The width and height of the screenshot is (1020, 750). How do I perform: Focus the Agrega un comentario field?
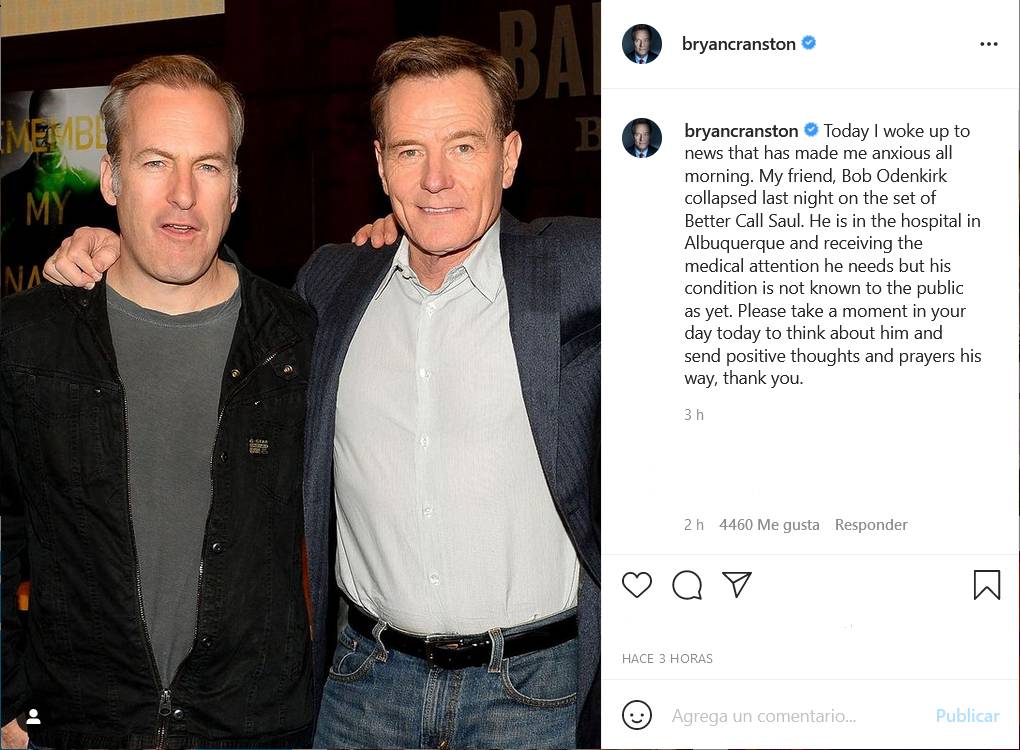(x=790, y=716)
